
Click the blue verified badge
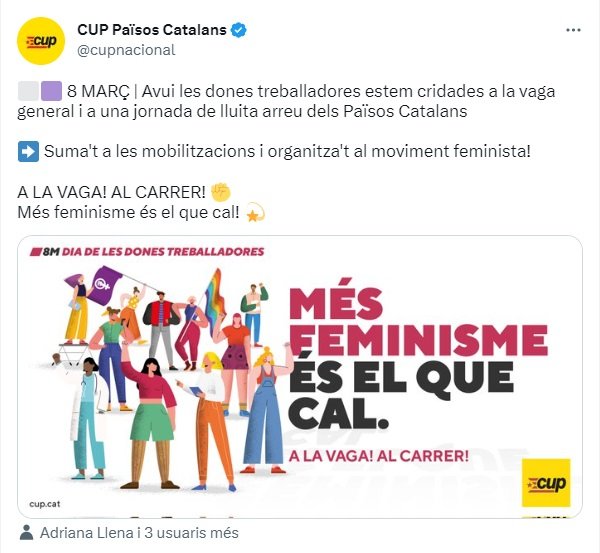click(x=238, y=30)
